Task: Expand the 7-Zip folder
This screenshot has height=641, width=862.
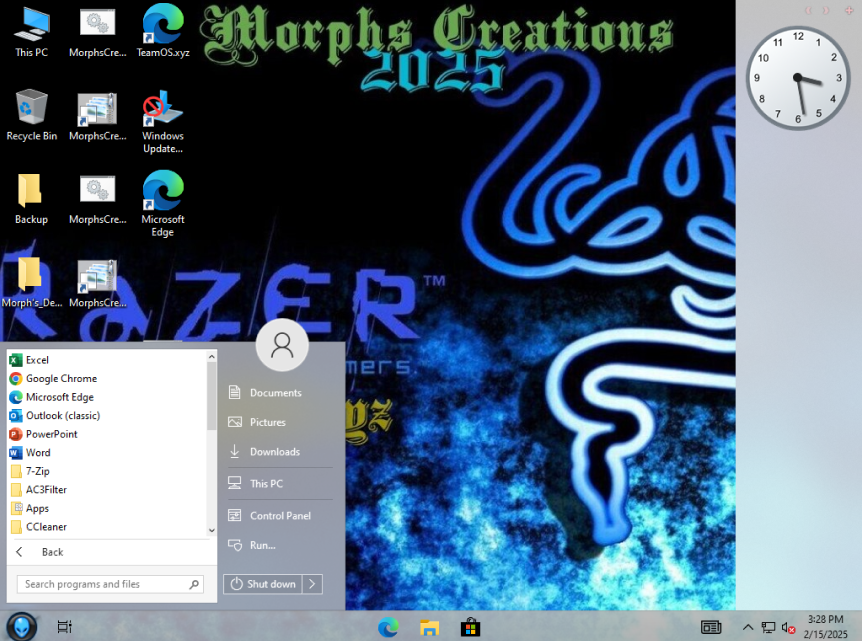Action: [x=107, y=471]
